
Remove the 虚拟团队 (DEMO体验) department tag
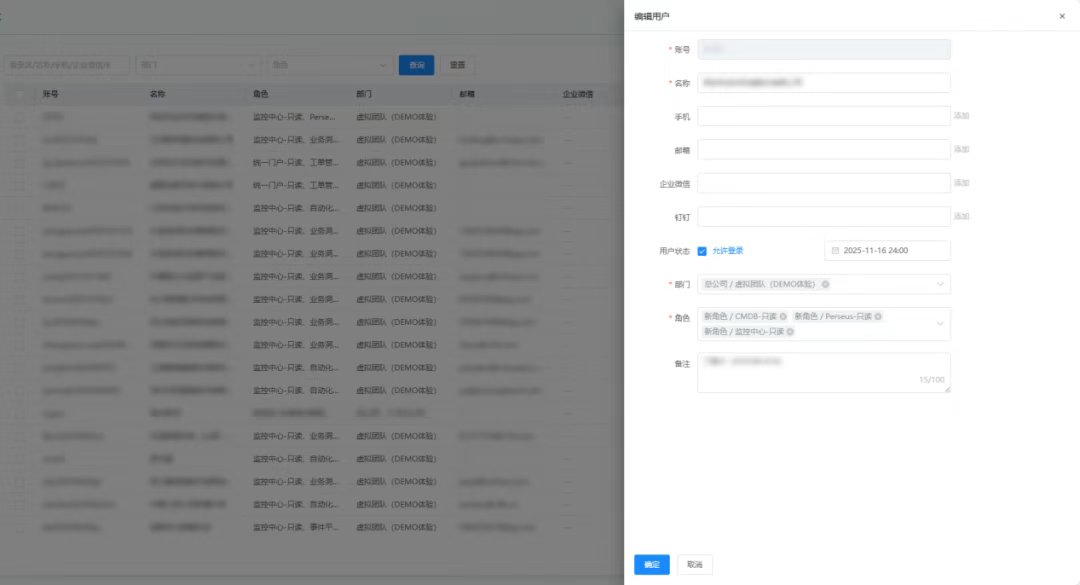click(x=825, y=284)
